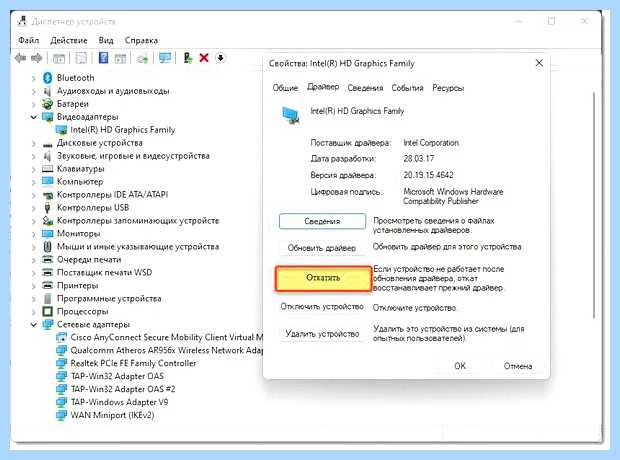The height and width of the screenshot is (460, 620).
Task: Switch to the Сведения tab
Action: coord(365,88)
